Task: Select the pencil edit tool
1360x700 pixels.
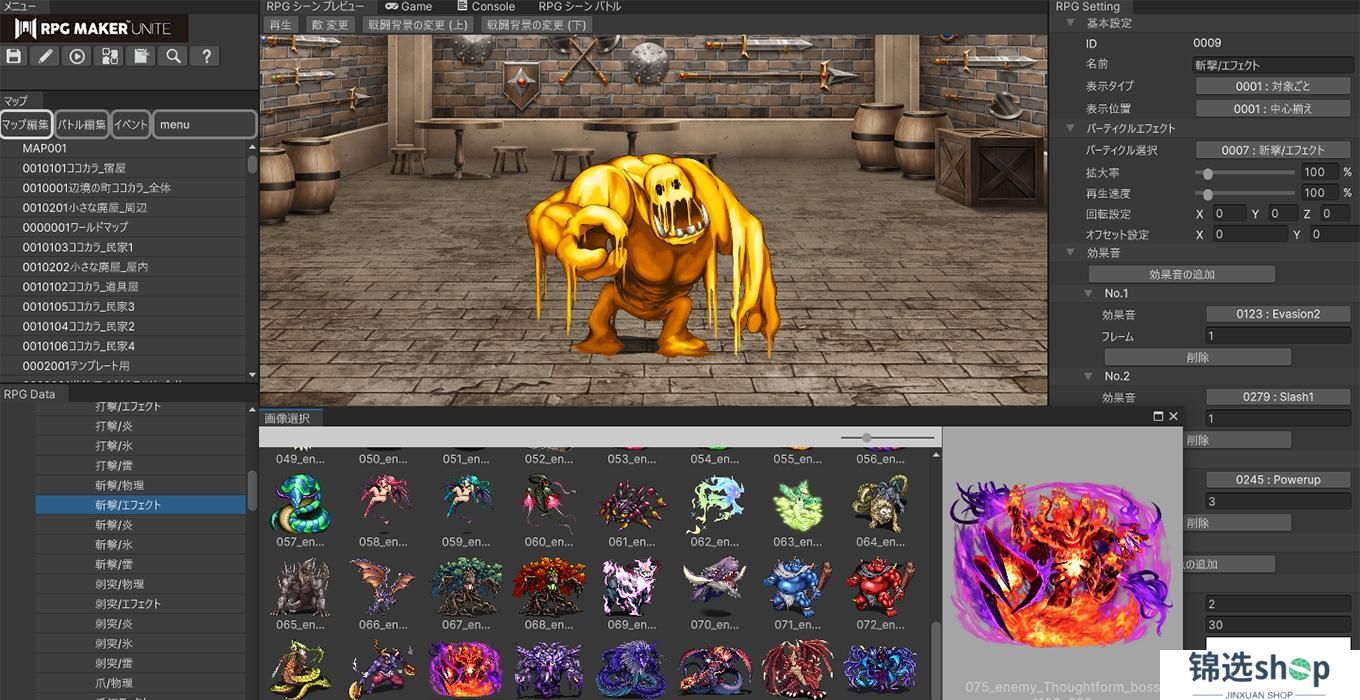Action: coord(46,56)
